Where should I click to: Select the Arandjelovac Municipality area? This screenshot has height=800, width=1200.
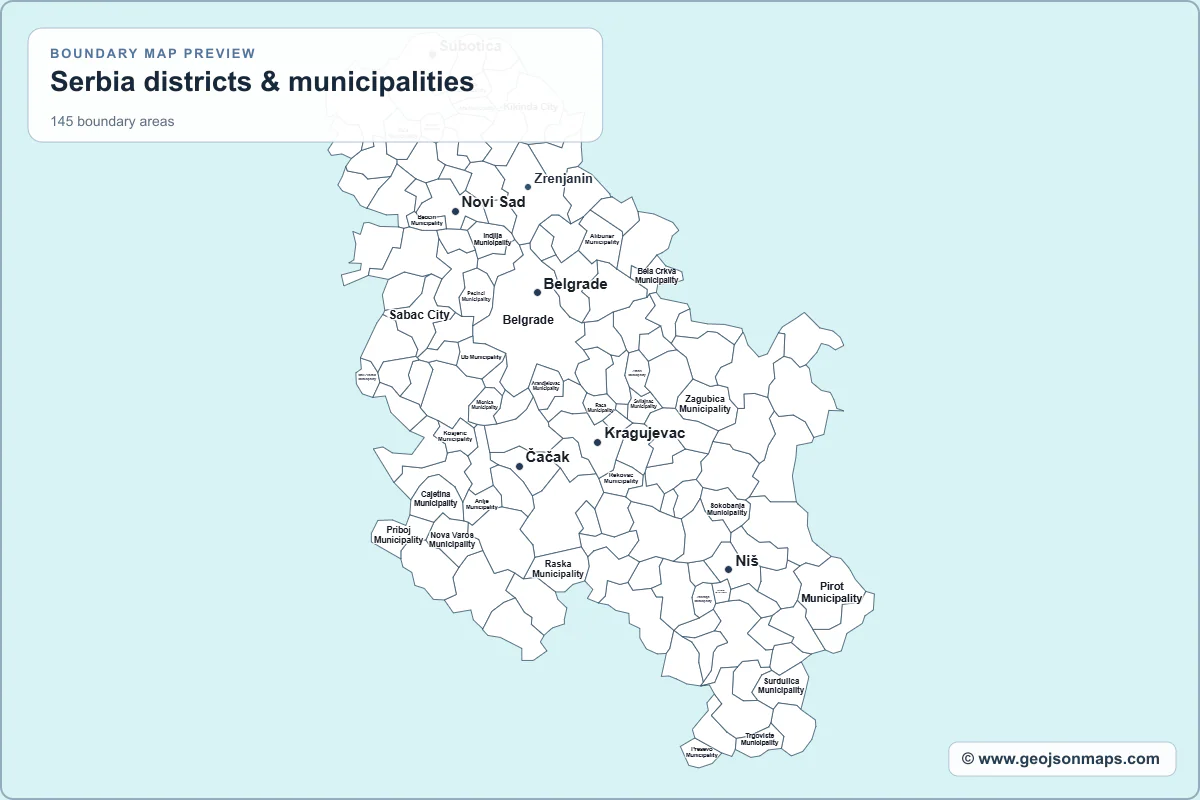click(x=546, y=385)
